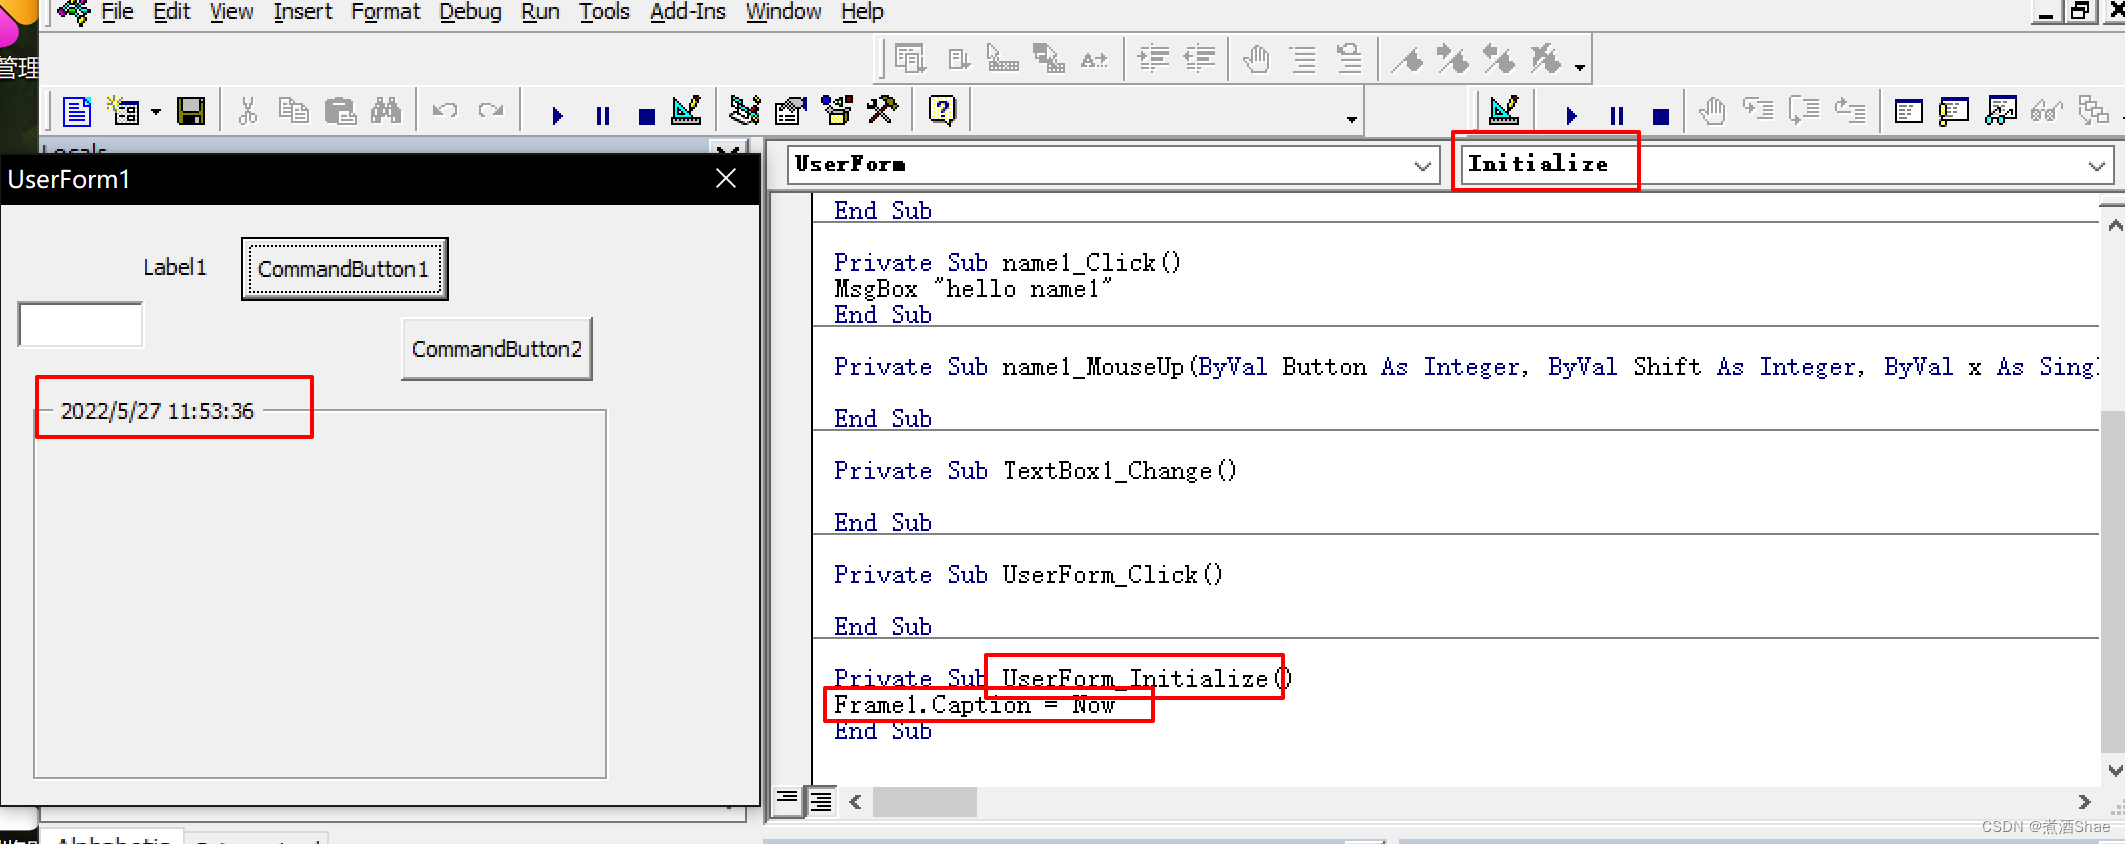Switch to Procedure View button

787,800
